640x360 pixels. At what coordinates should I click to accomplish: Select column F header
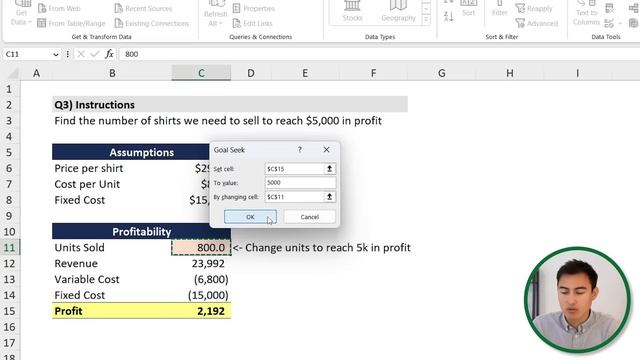coord(373,73)
